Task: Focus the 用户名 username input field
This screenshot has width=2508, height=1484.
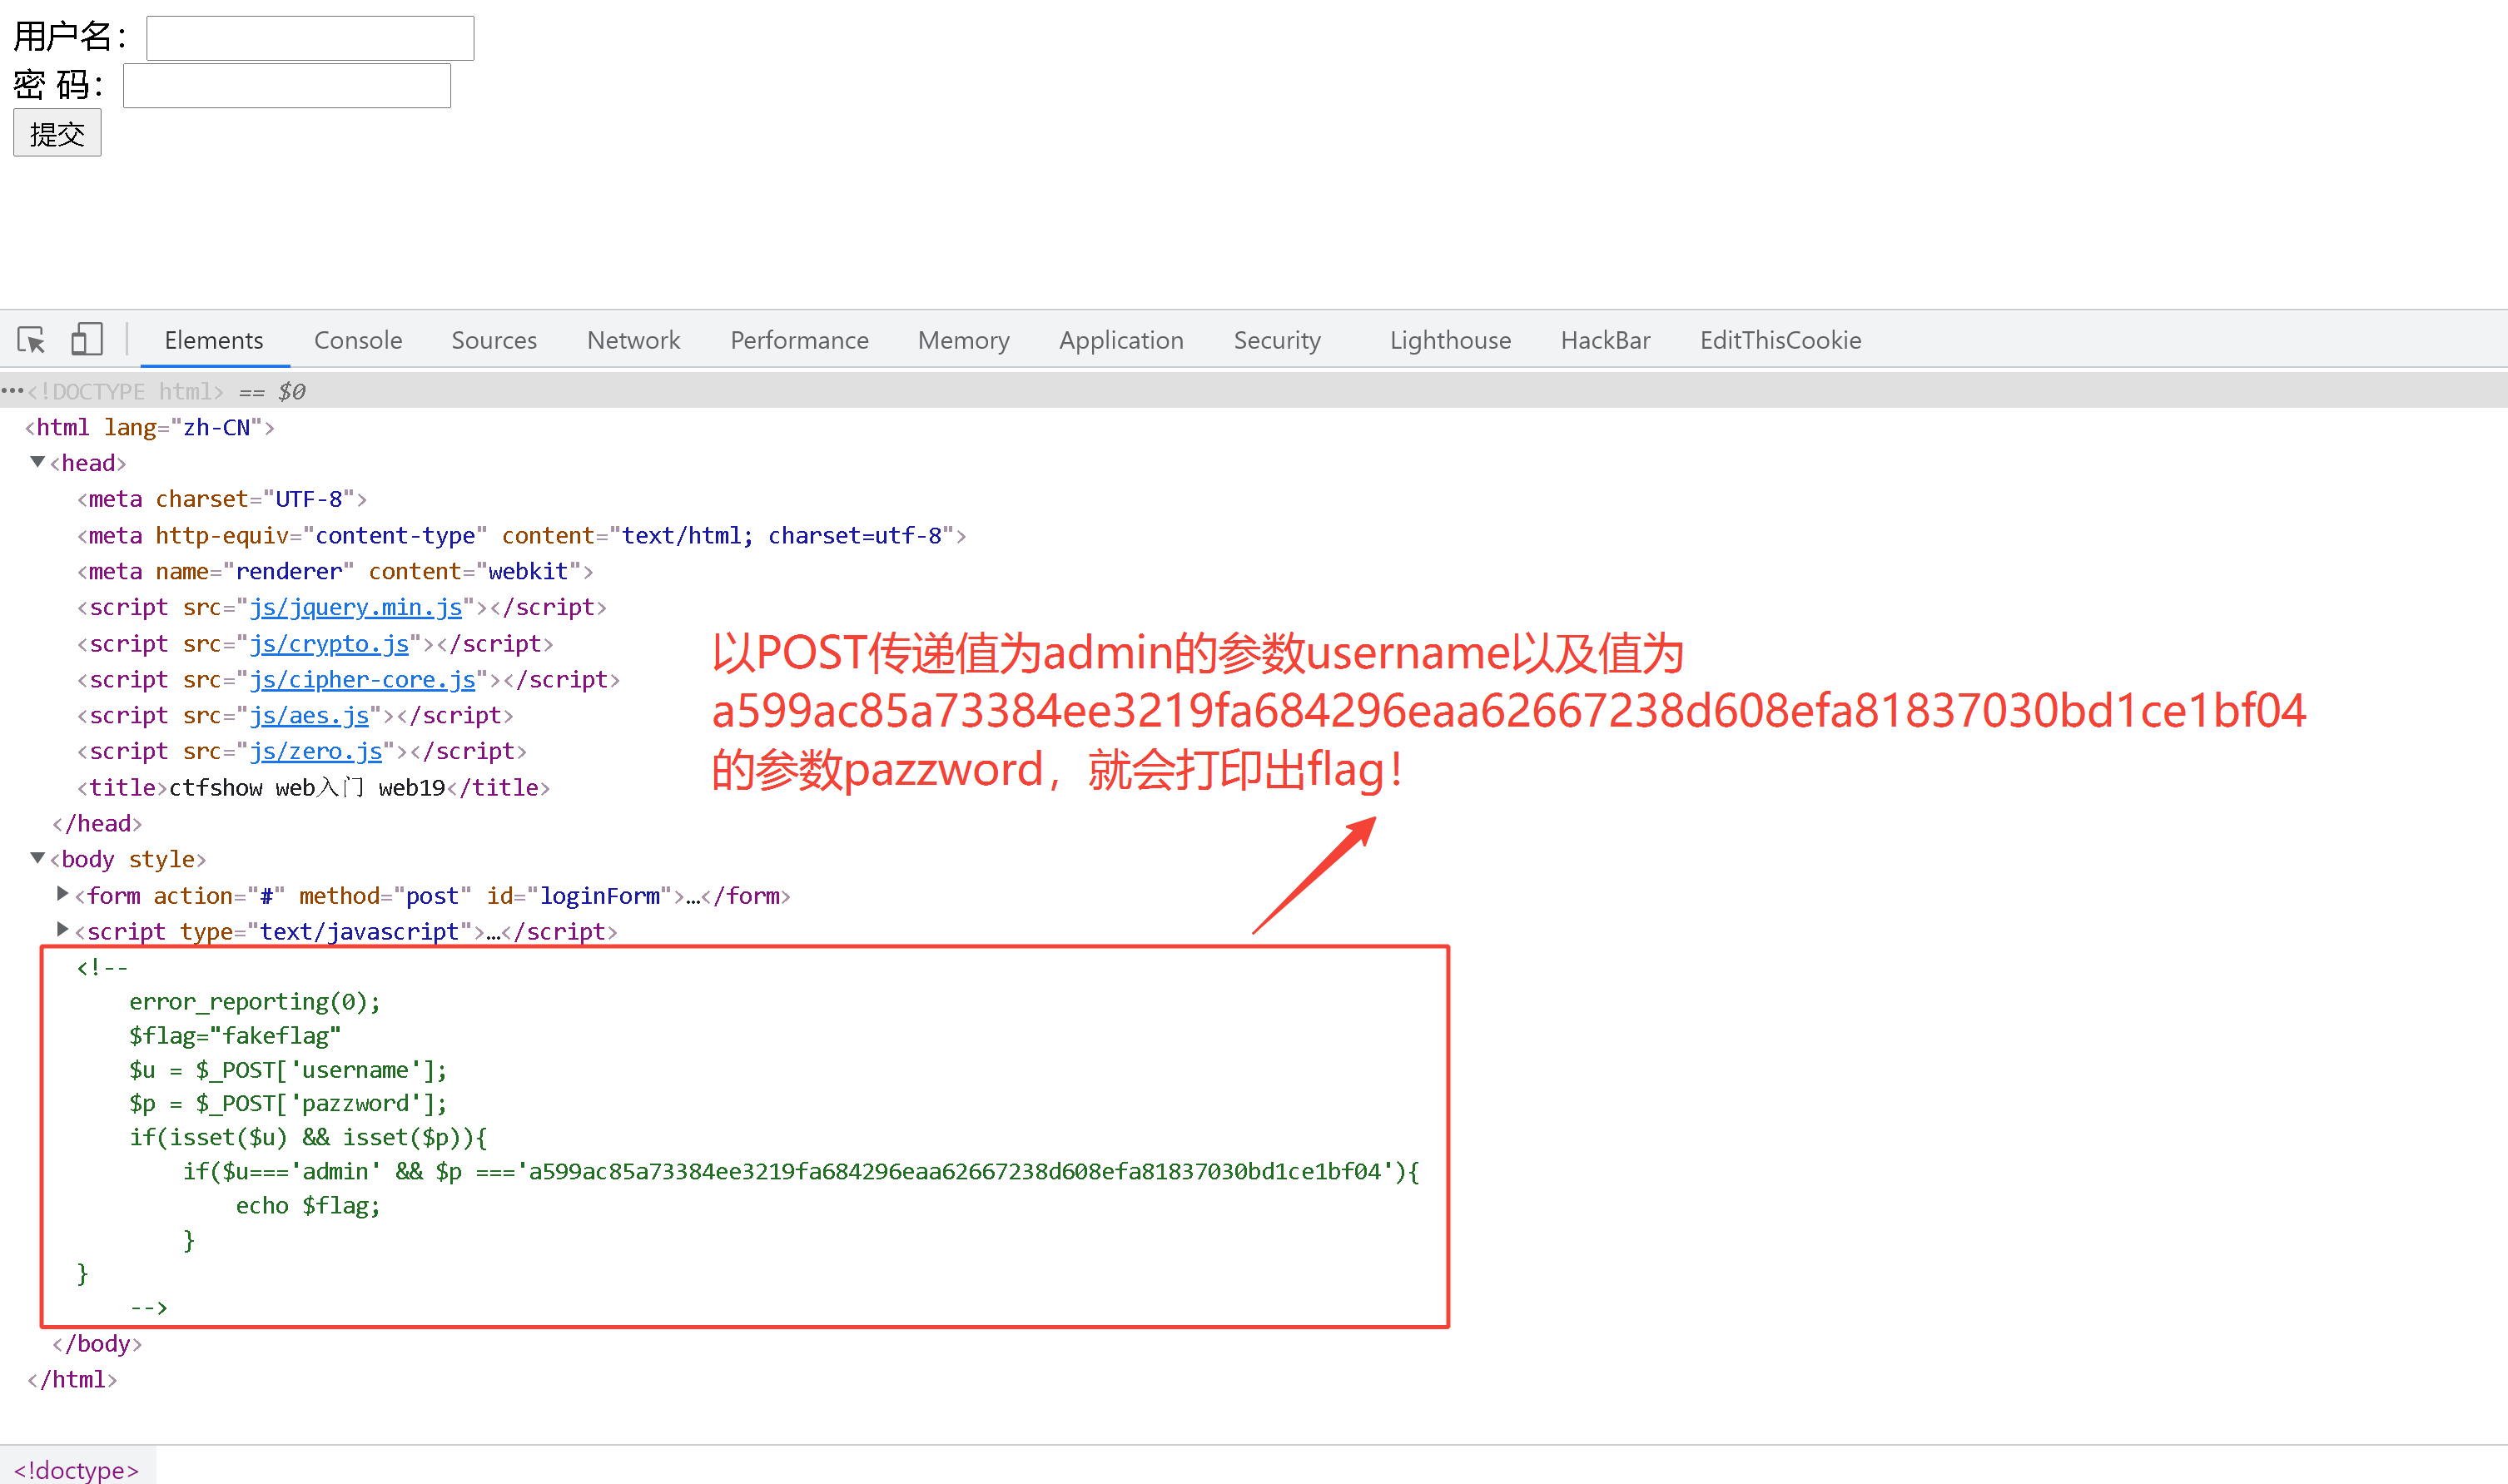Action: click(x=310, y=38)
